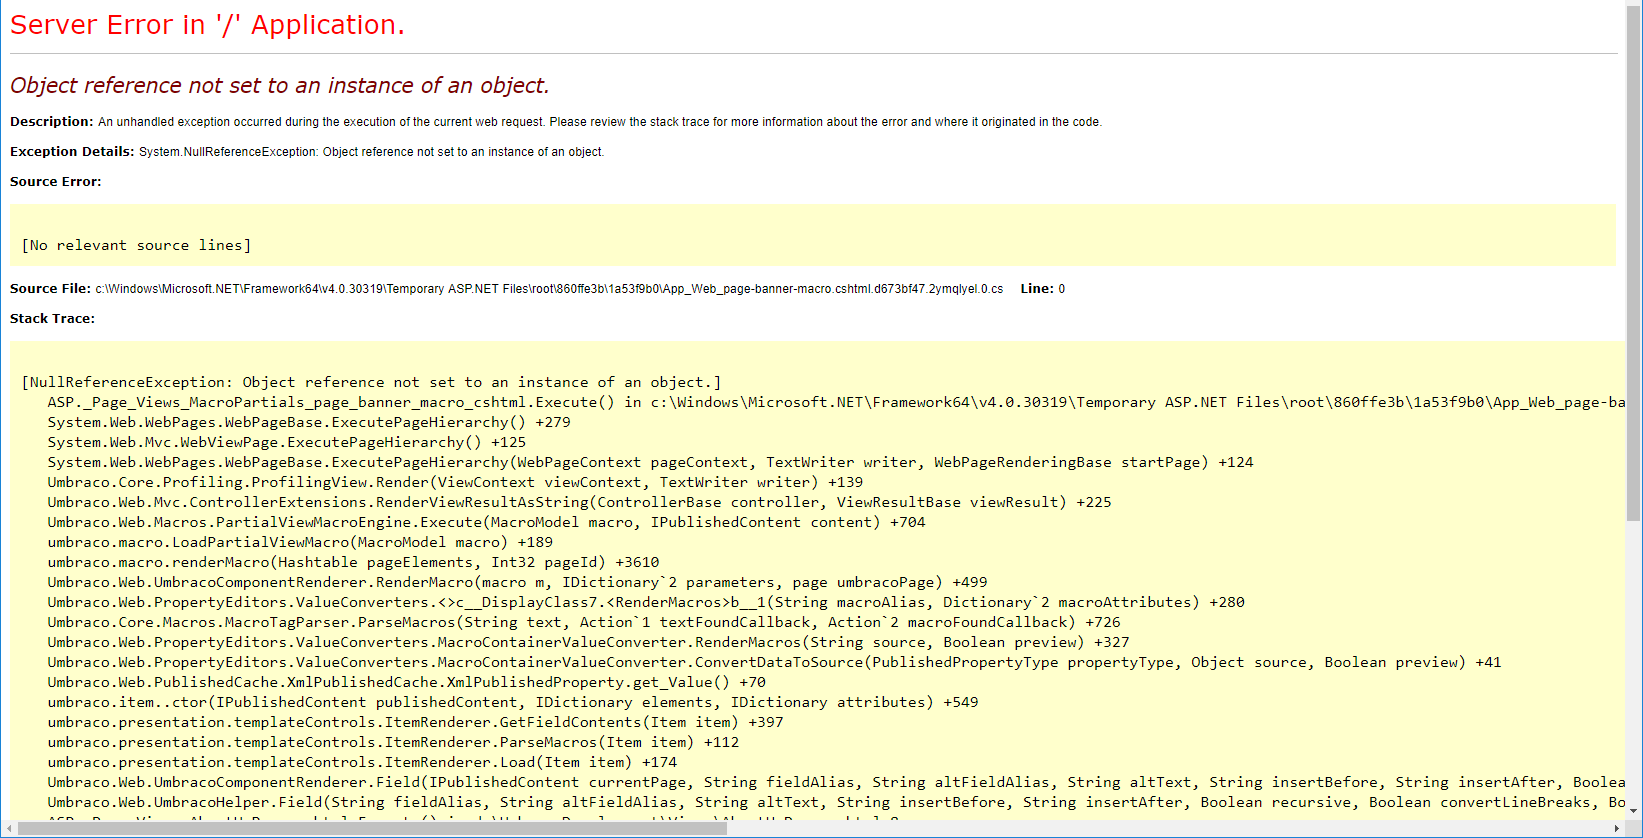
Task: Click 'System.NullReferenceException' exception details text
Action: click(x=372, y=152)
